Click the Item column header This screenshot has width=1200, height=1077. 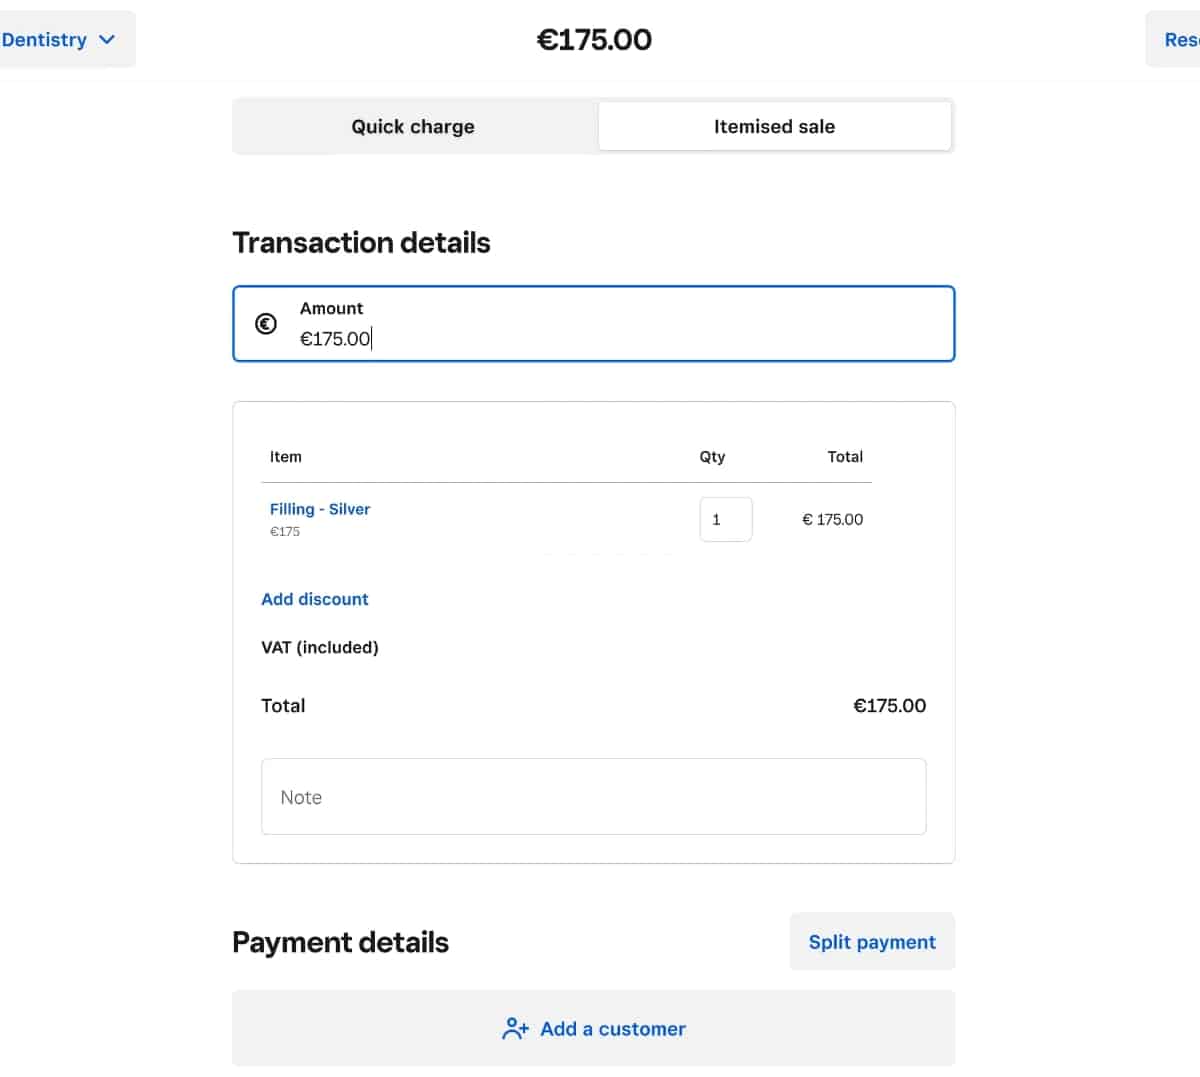285,457
